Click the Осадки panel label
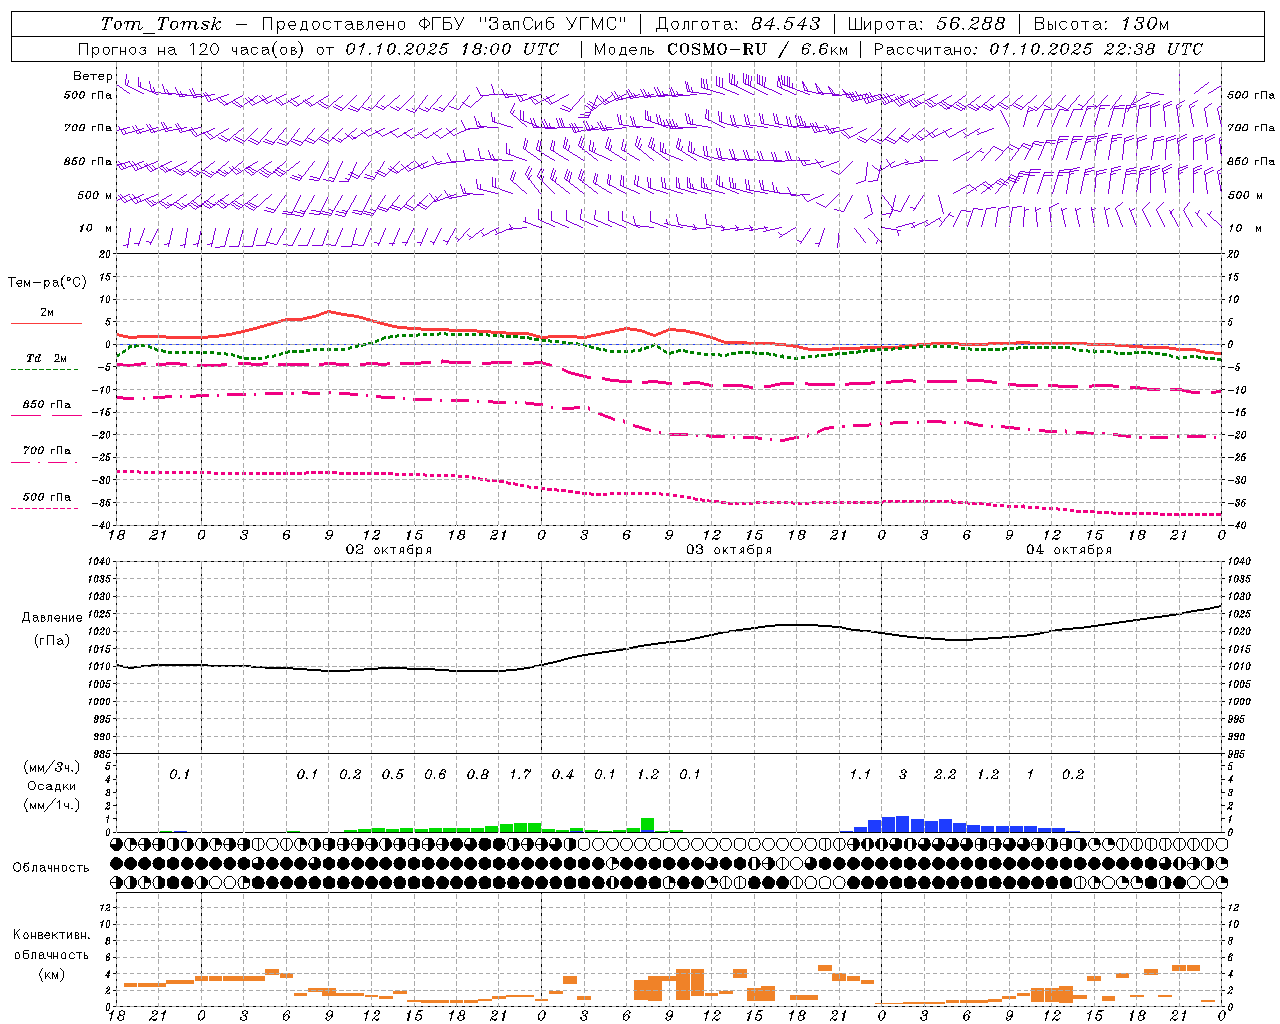This screenshot has height=1024, width=1280. 51,786
